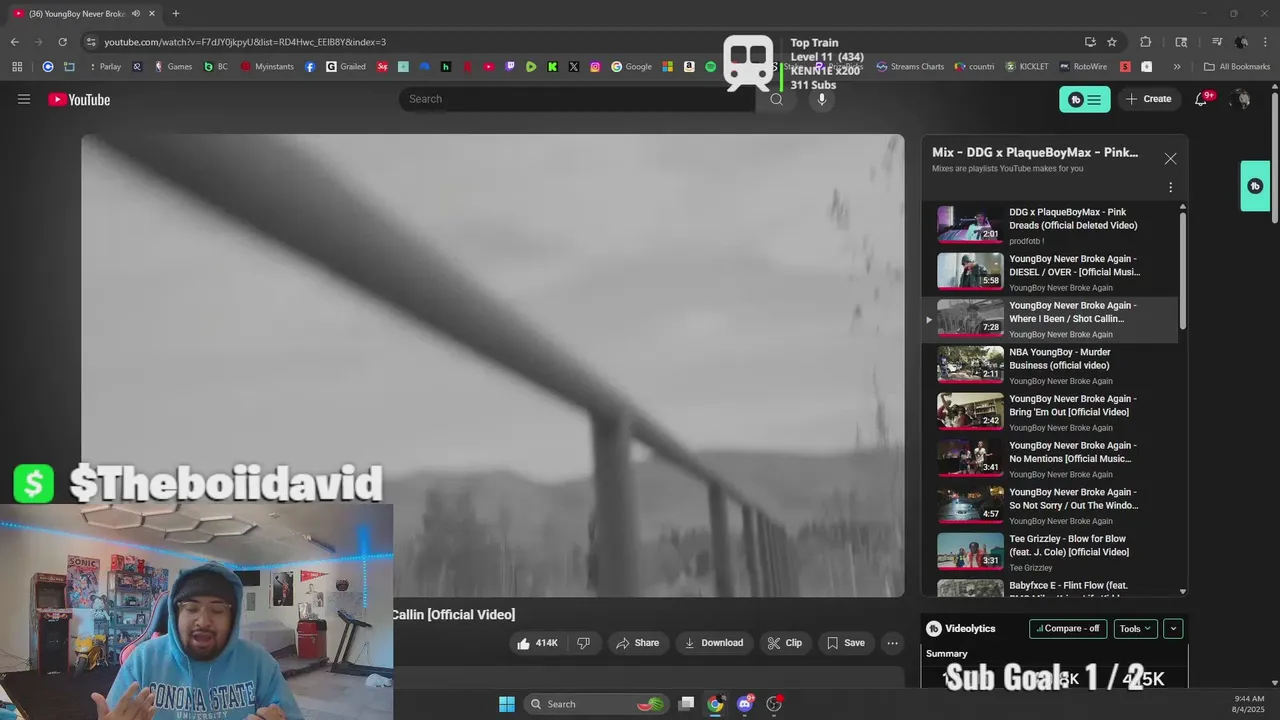1280x720 pixels.
Task: Open the Amazon bookmark icon
Action: pos(689,67)
